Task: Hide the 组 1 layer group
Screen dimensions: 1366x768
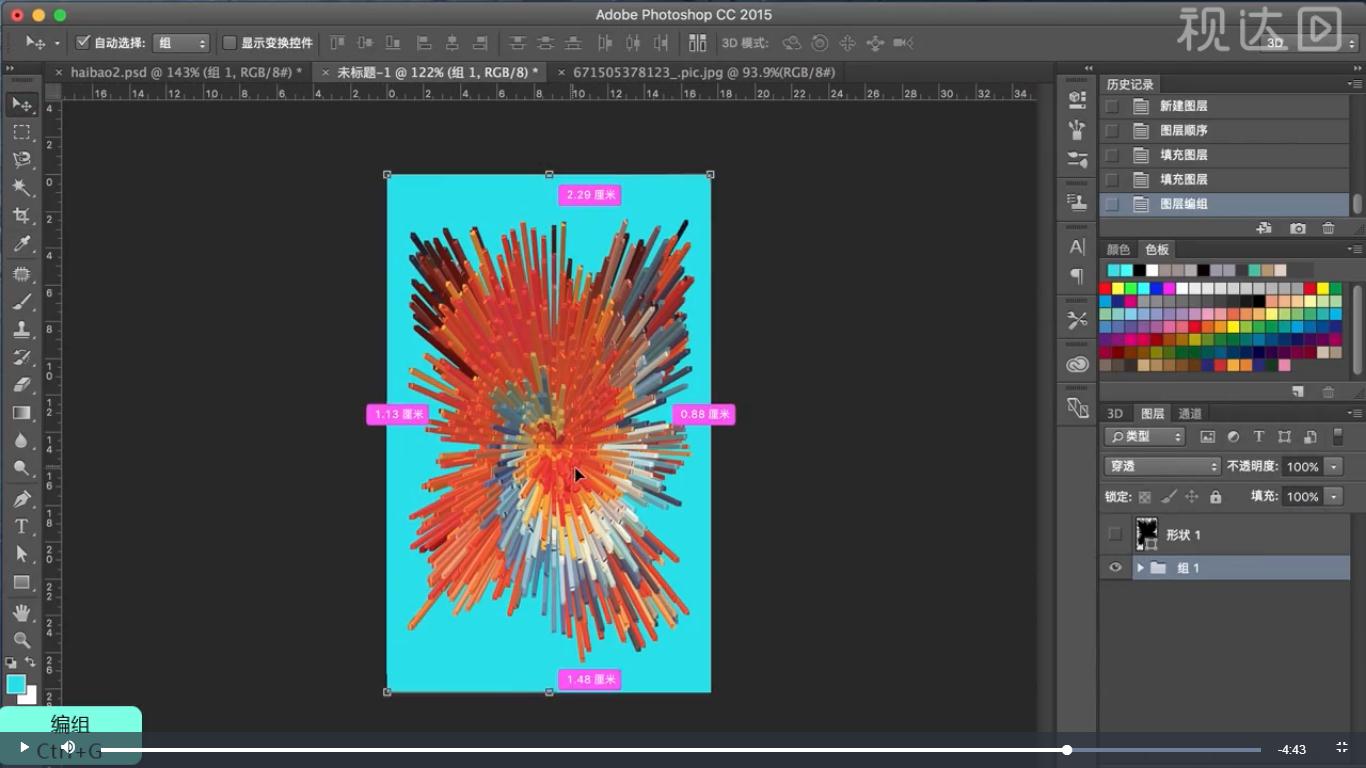Action: (x=1115, y=568)
